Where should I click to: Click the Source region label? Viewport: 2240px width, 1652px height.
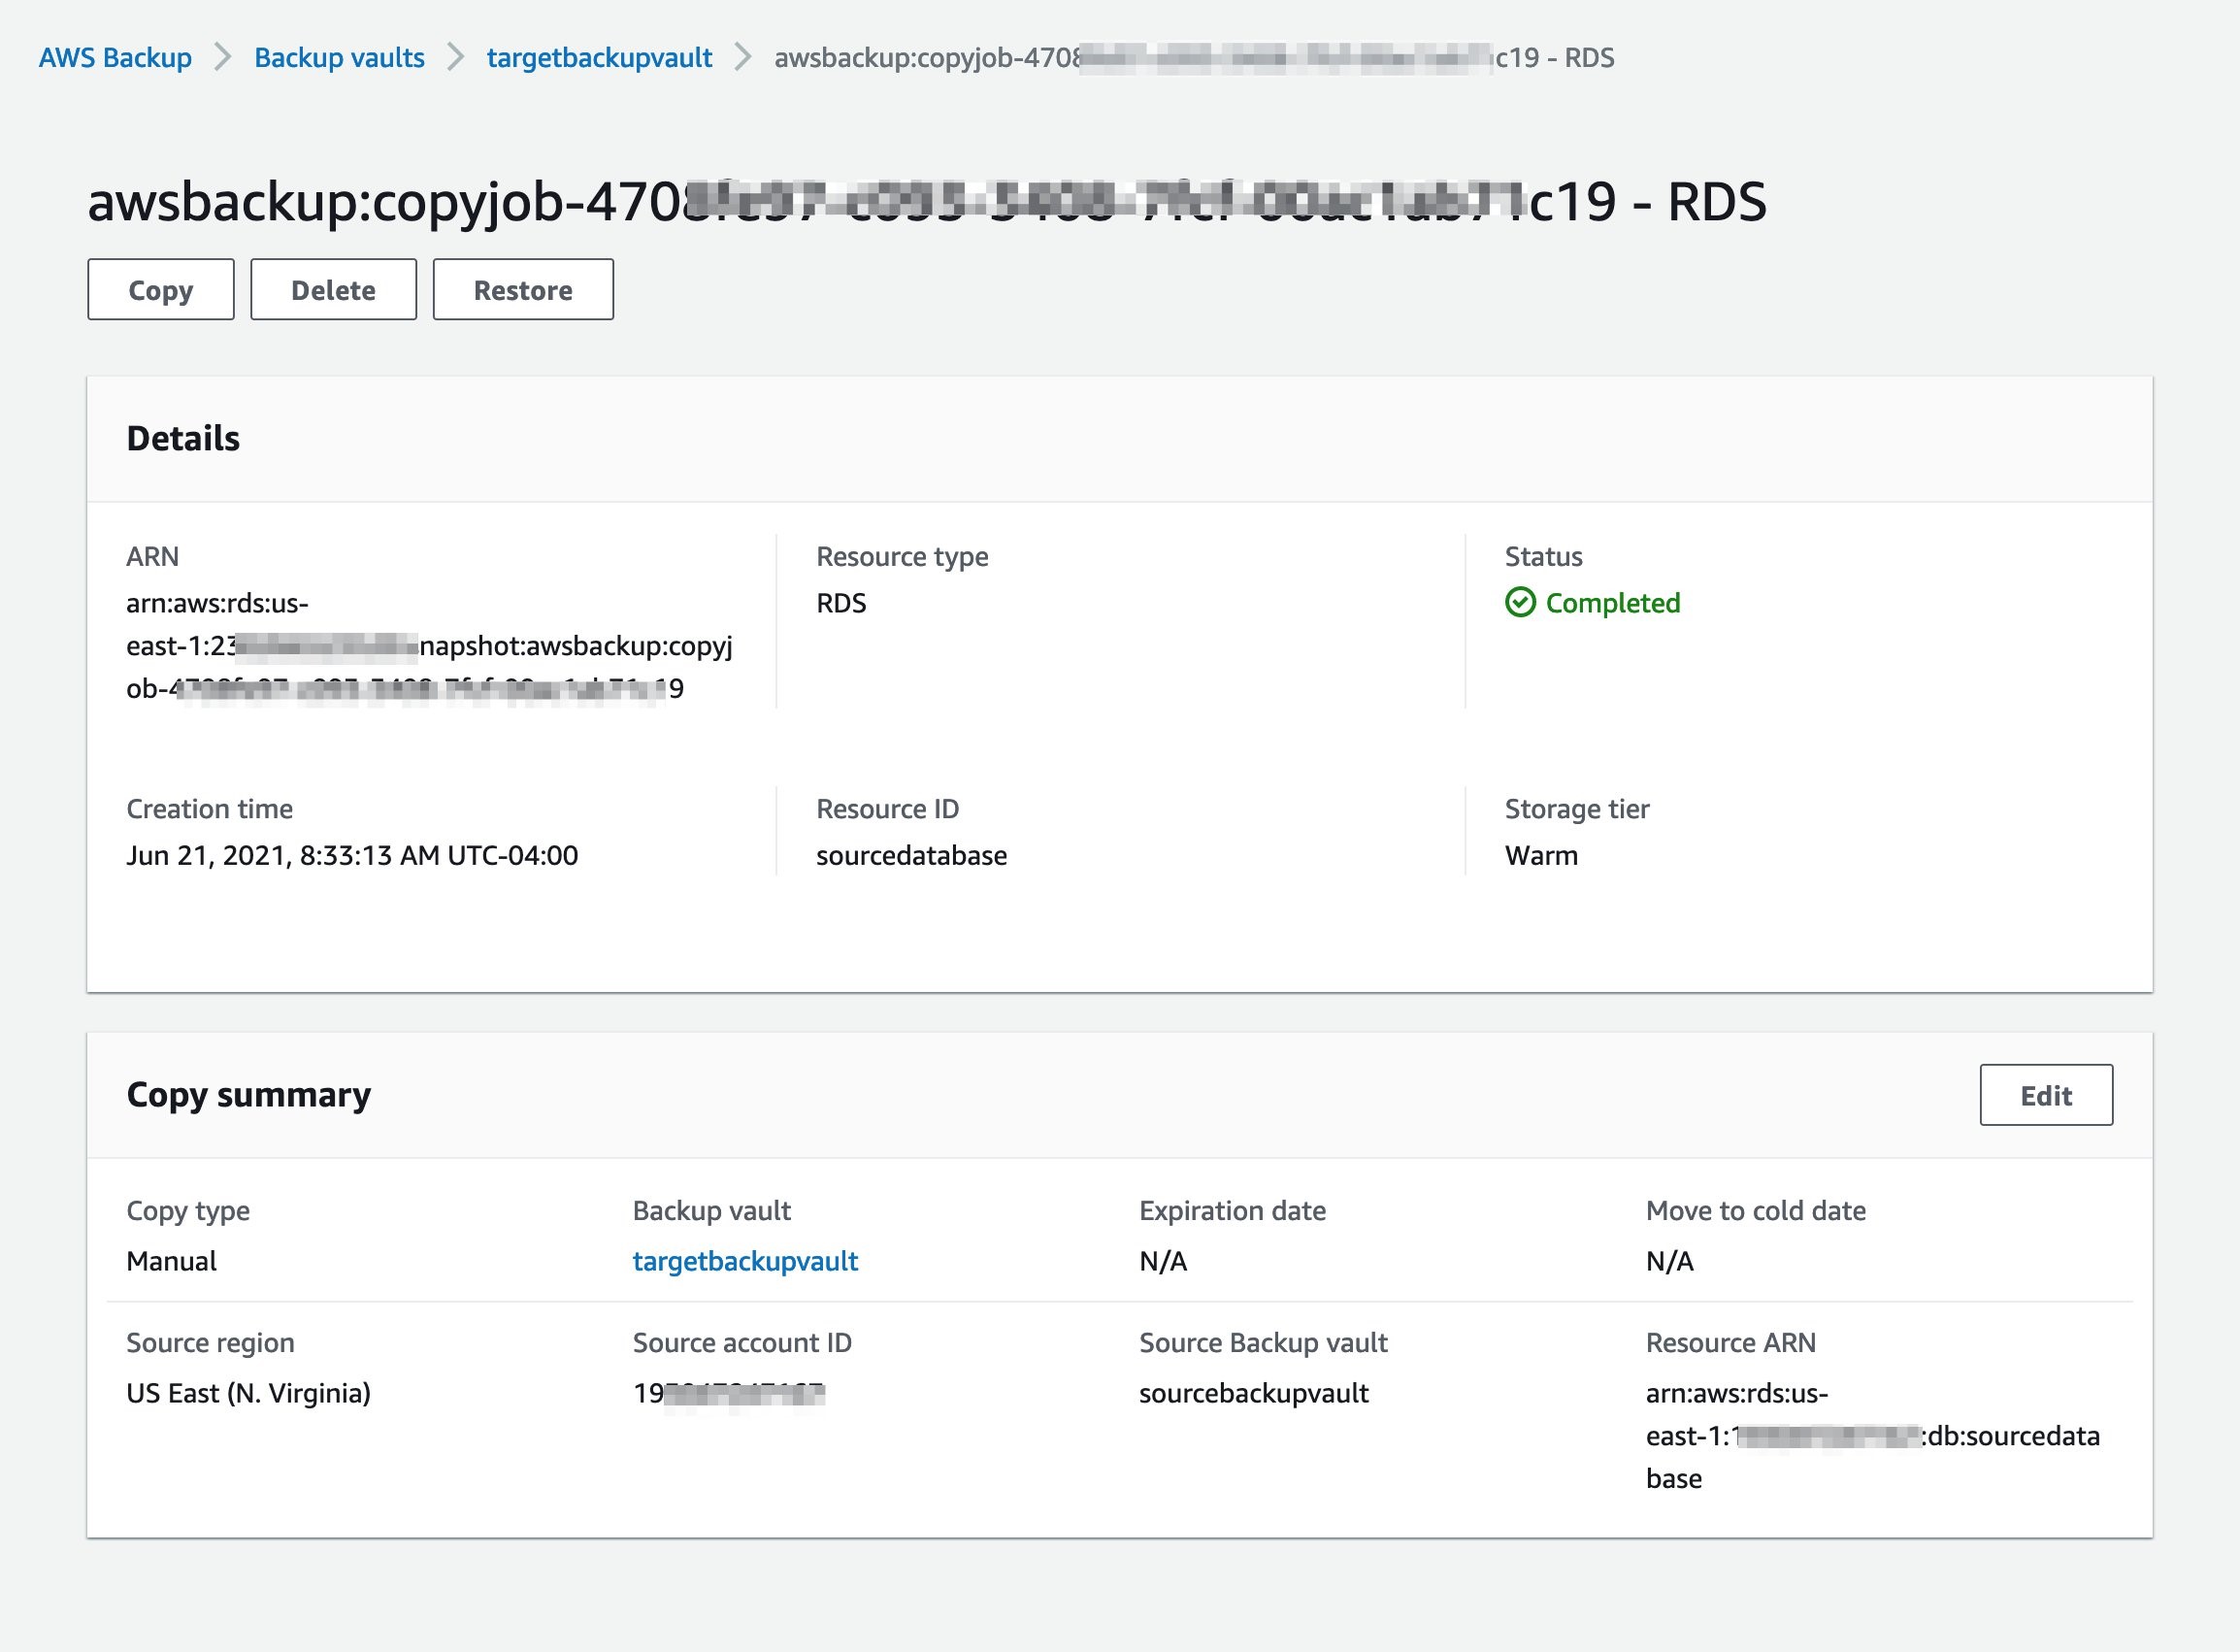[210, 1343]
